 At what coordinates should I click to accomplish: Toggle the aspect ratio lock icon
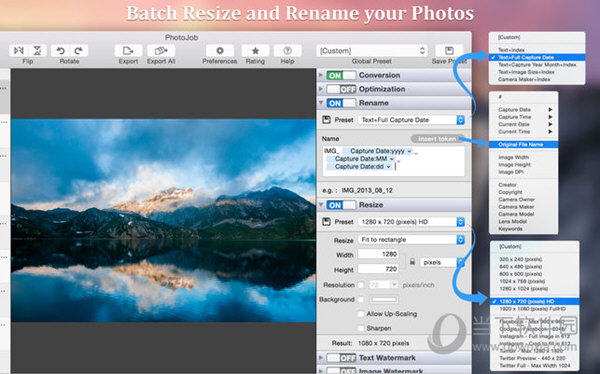tap(412, 262)
